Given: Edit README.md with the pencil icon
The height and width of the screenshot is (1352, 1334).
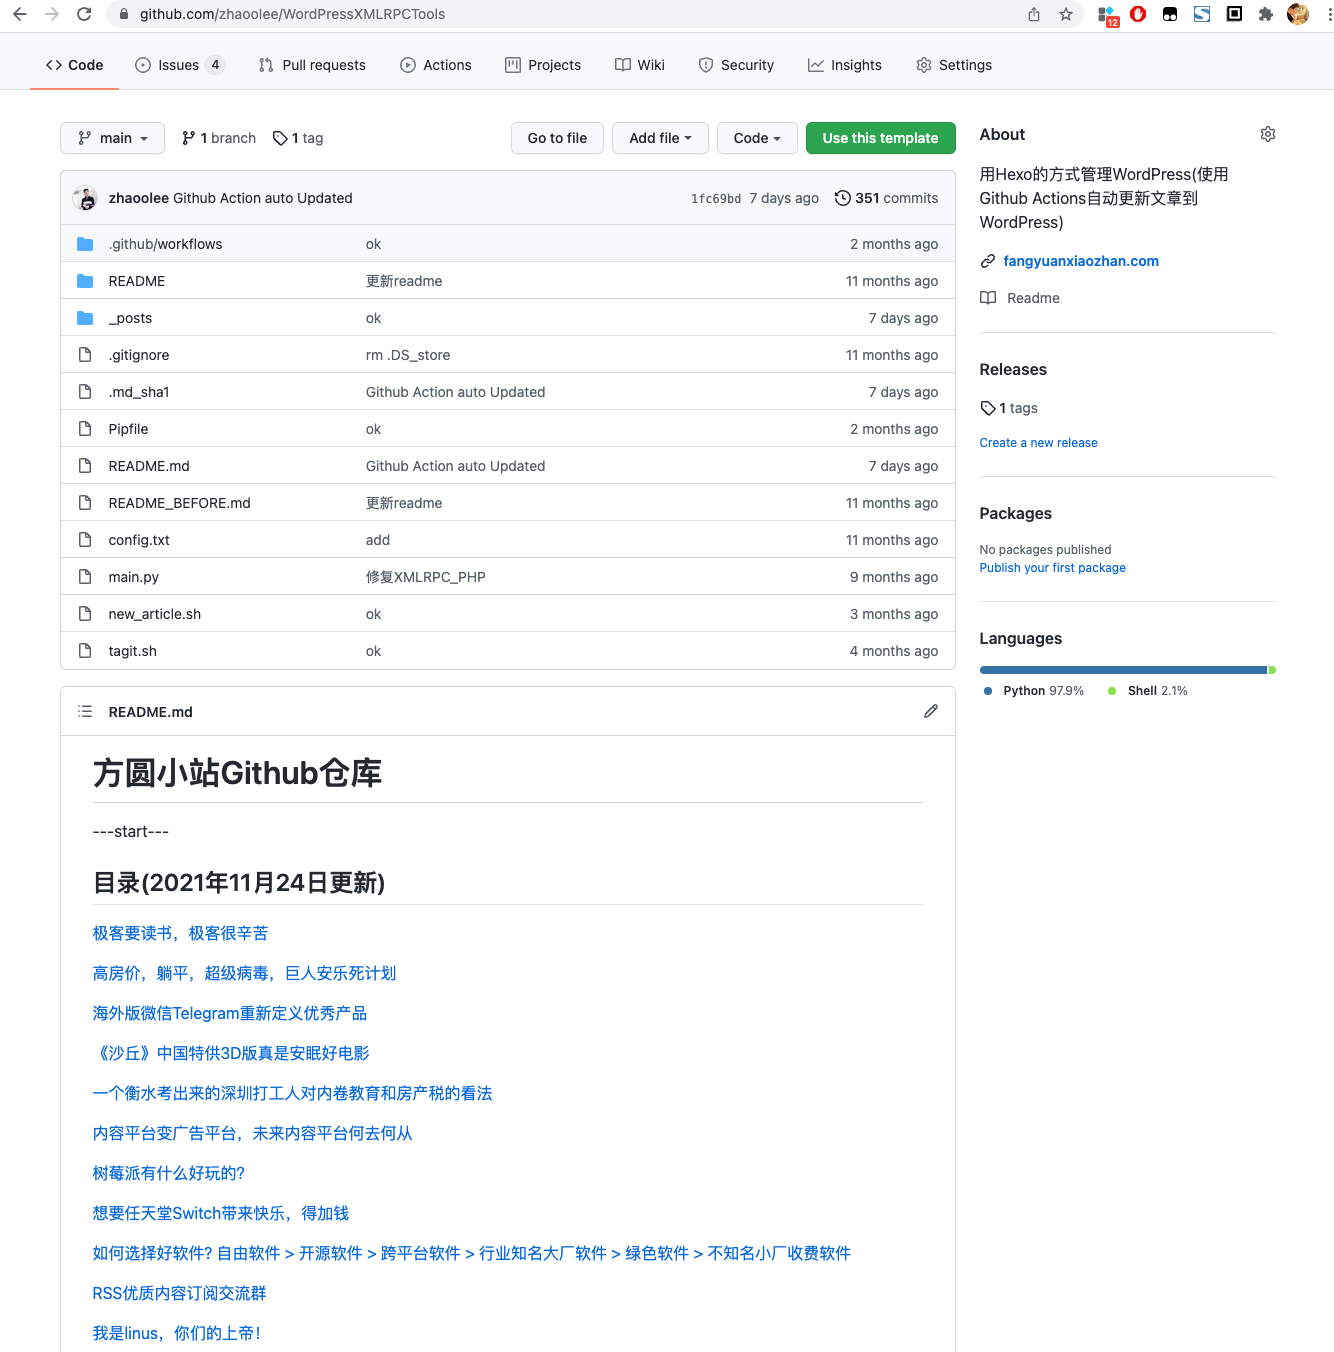Looking at the screenshot, I should coord(931,711).
